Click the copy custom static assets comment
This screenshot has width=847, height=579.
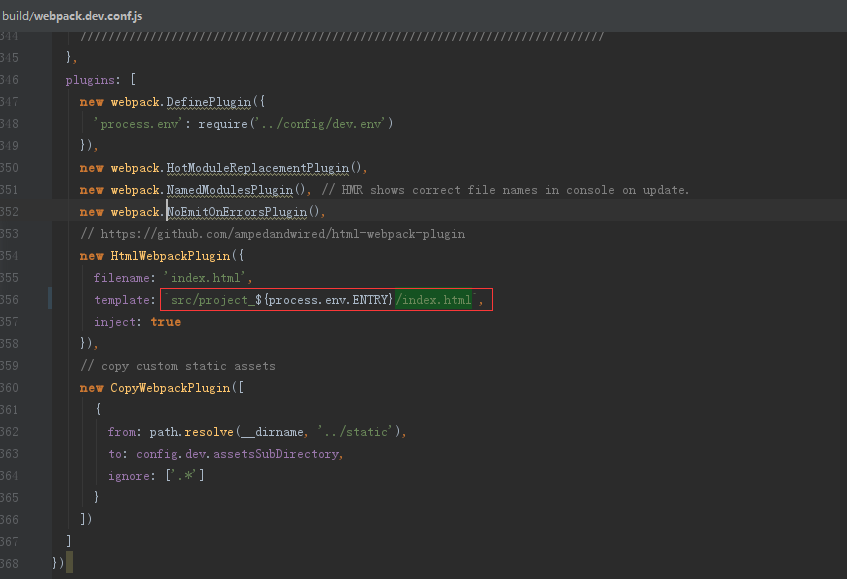coord(178,366)
